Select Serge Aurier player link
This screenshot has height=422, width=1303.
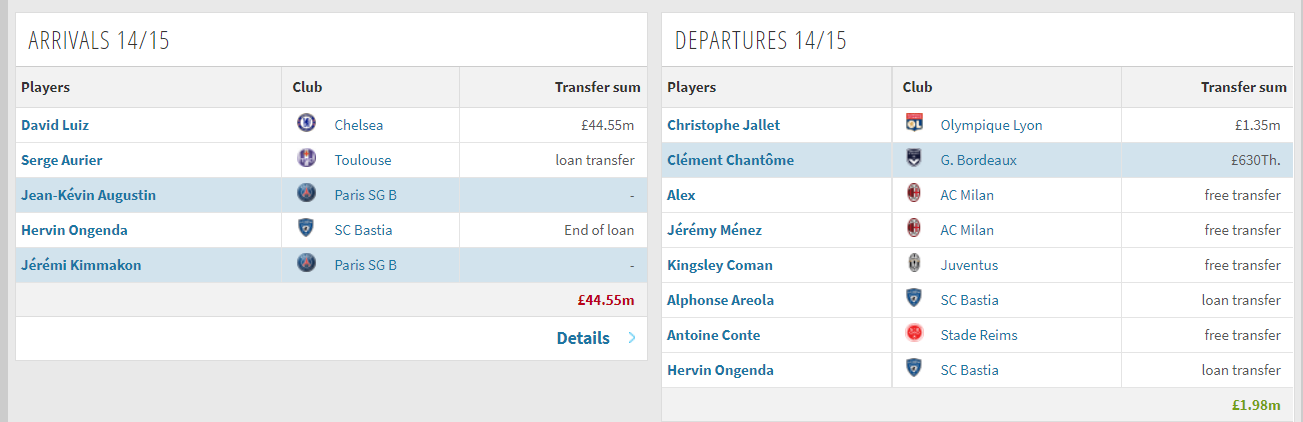[x=62, y=160]
